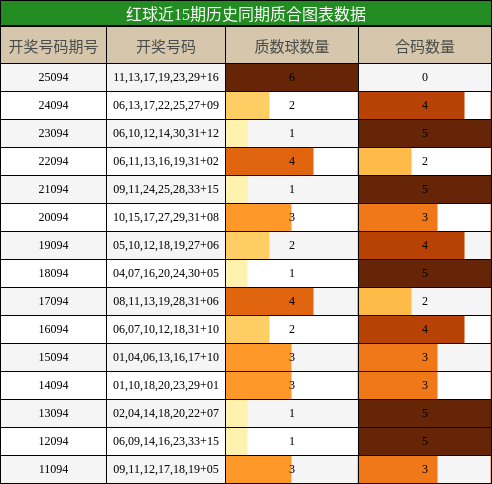Select draw numbers 01,10,18,20,23,29+01
The image size is (492, 484).
(166, 385)
